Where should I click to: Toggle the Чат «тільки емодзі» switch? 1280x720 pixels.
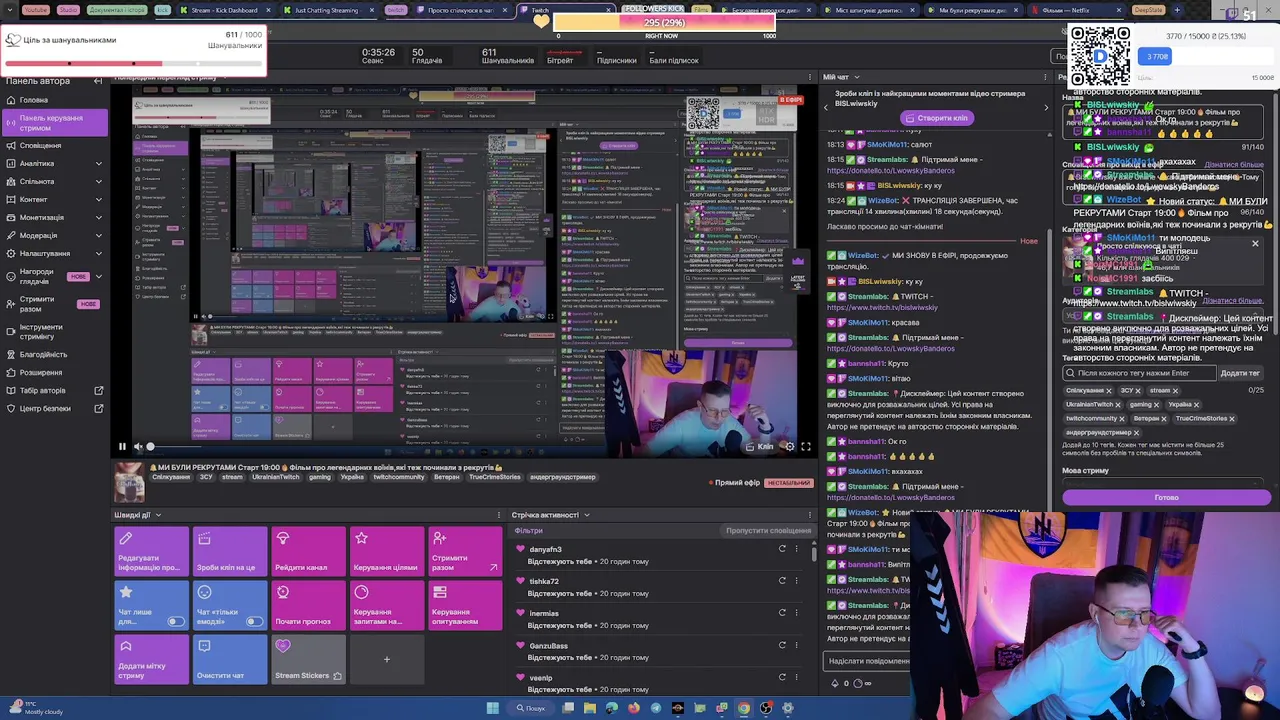point(254,621)
